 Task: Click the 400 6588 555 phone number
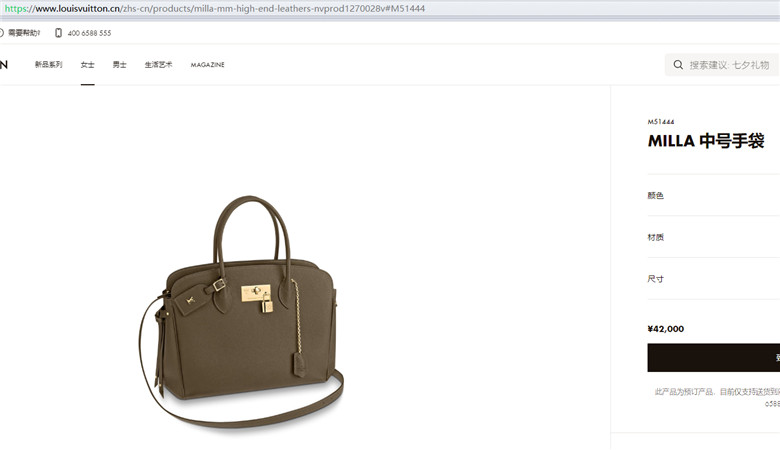(90, 33)
